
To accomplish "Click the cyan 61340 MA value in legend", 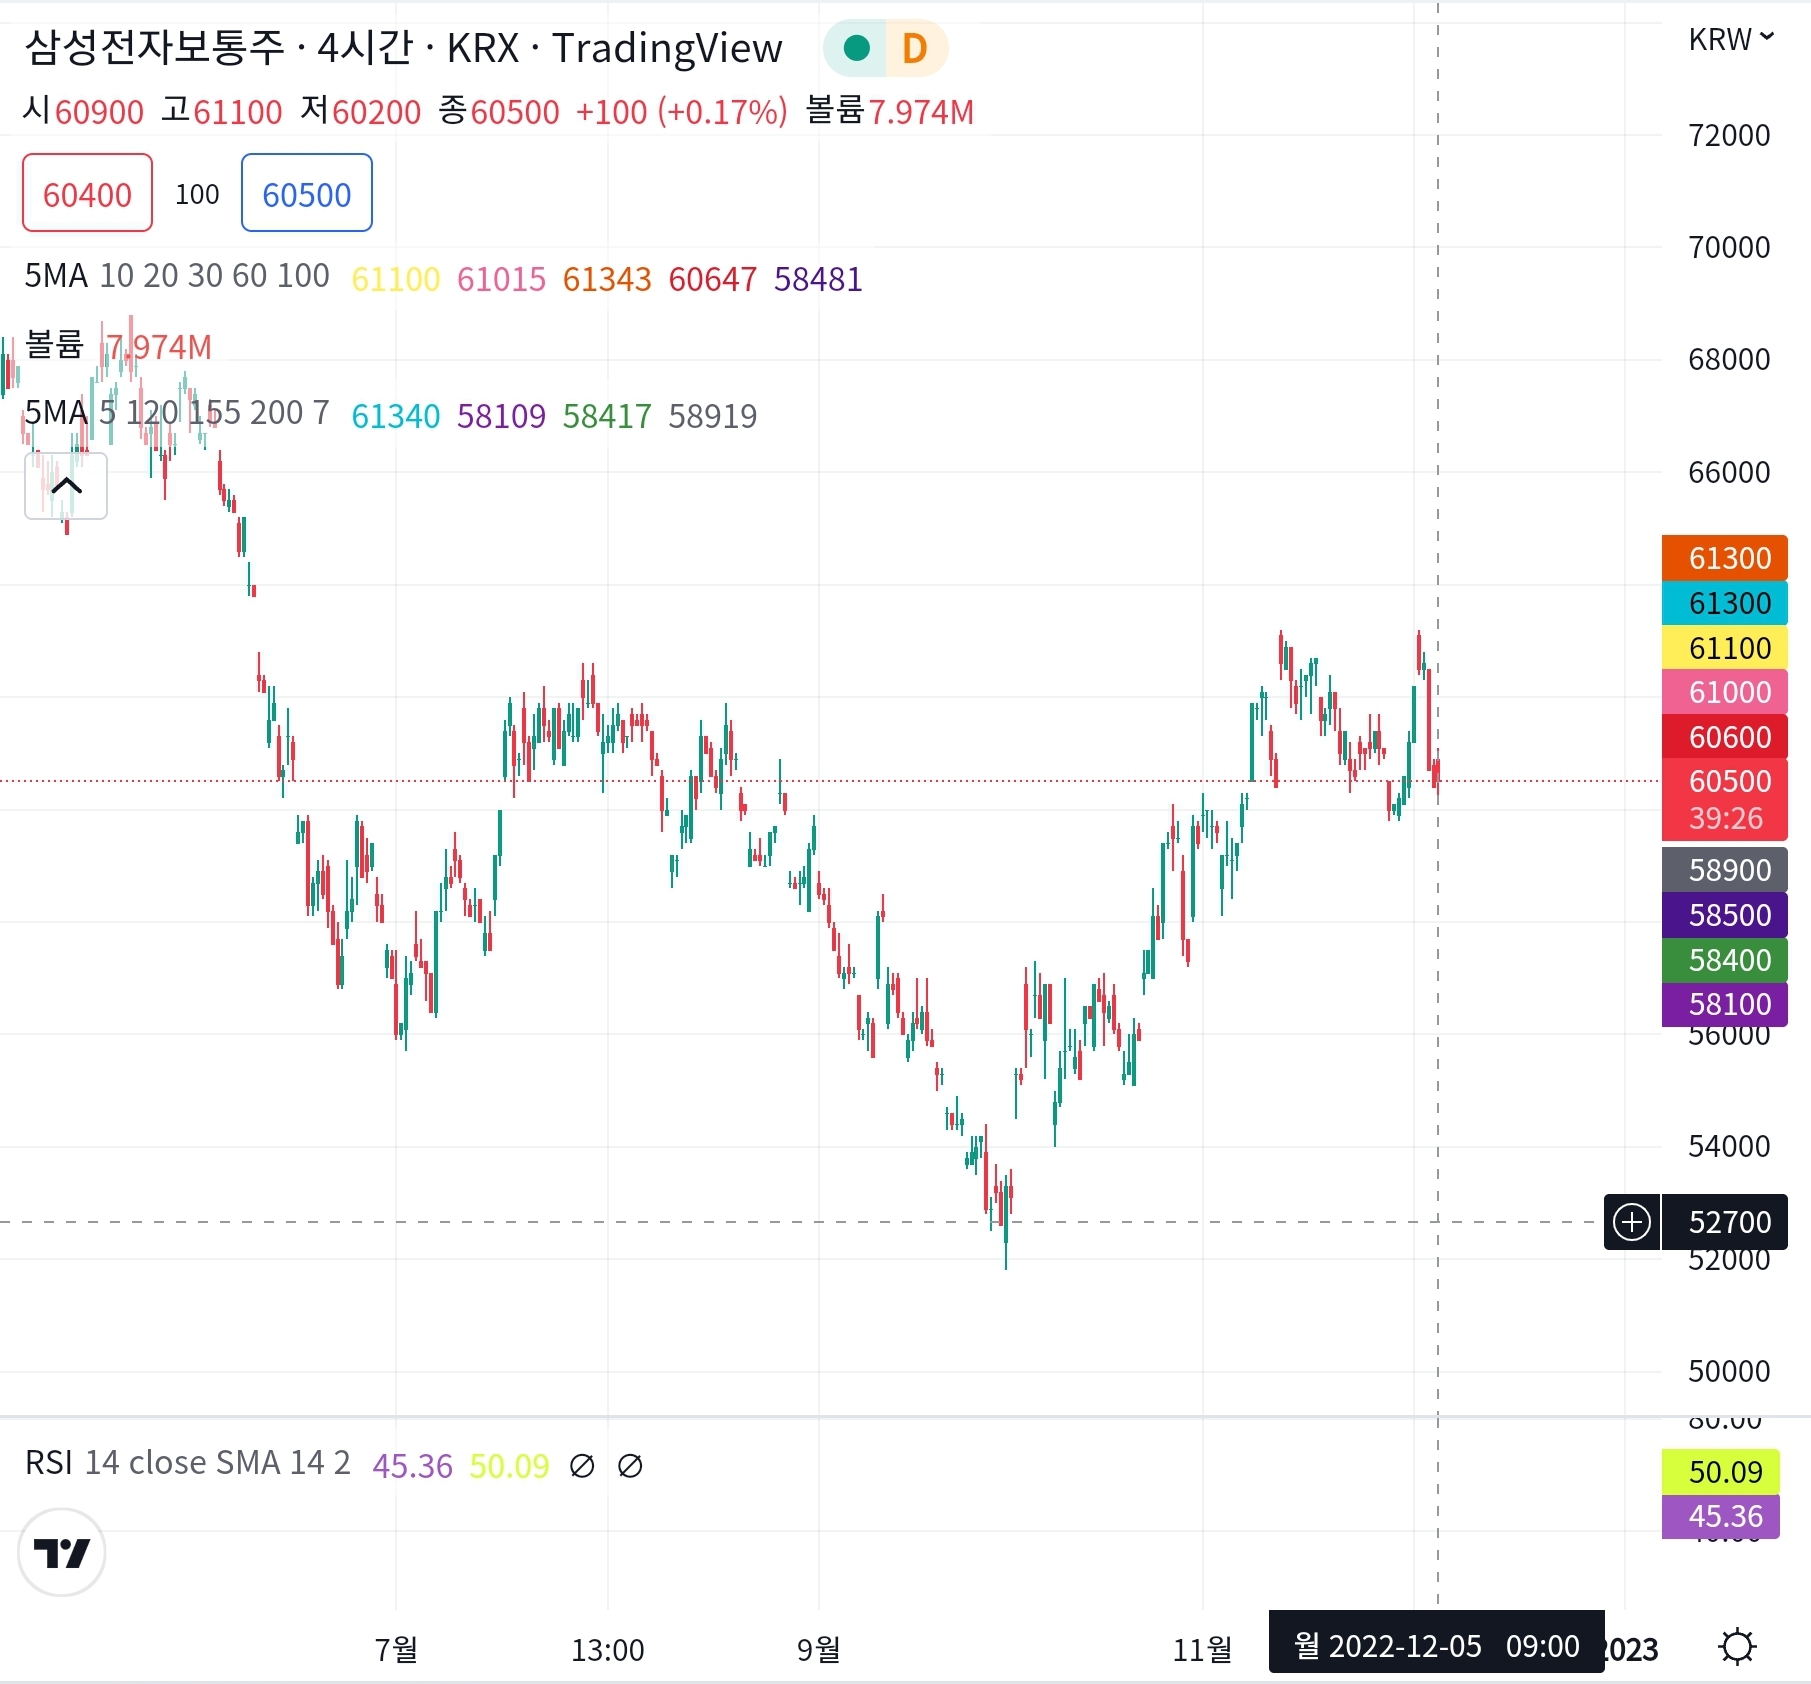I will (396, 416).
